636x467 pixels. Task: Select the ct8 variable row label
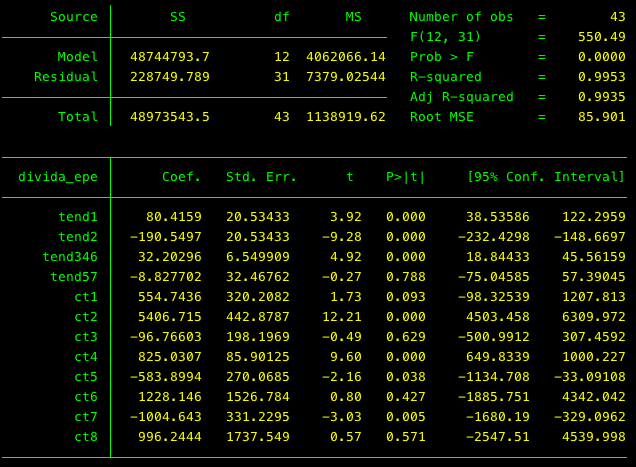tap(86, 437)
